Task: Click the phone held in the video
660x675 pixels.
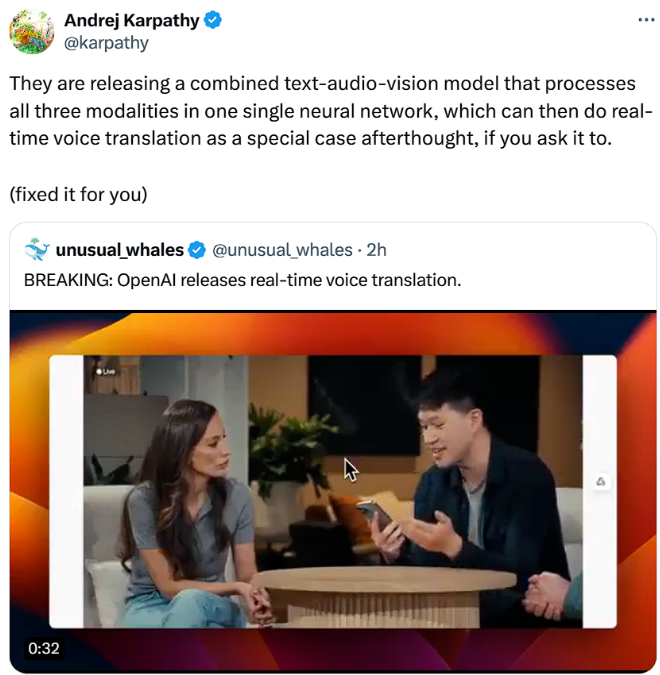Action: (x=375, y=516)
